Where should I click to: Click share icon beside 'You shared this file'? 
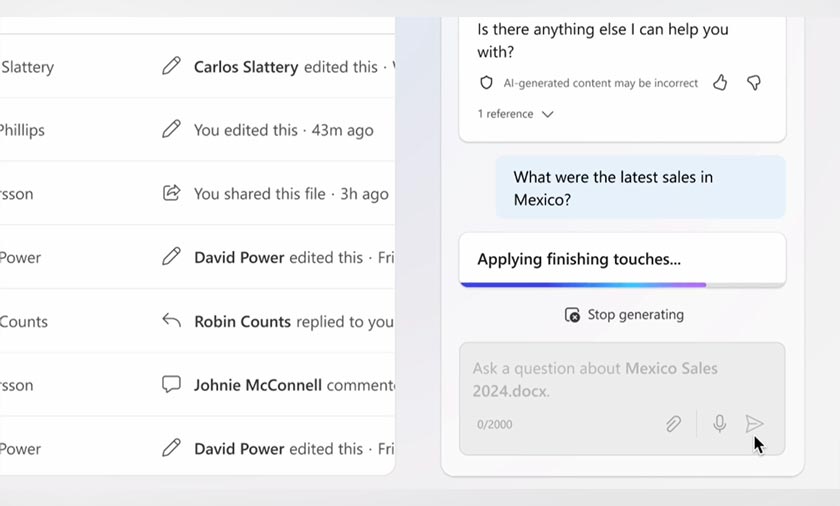[172, 193]
